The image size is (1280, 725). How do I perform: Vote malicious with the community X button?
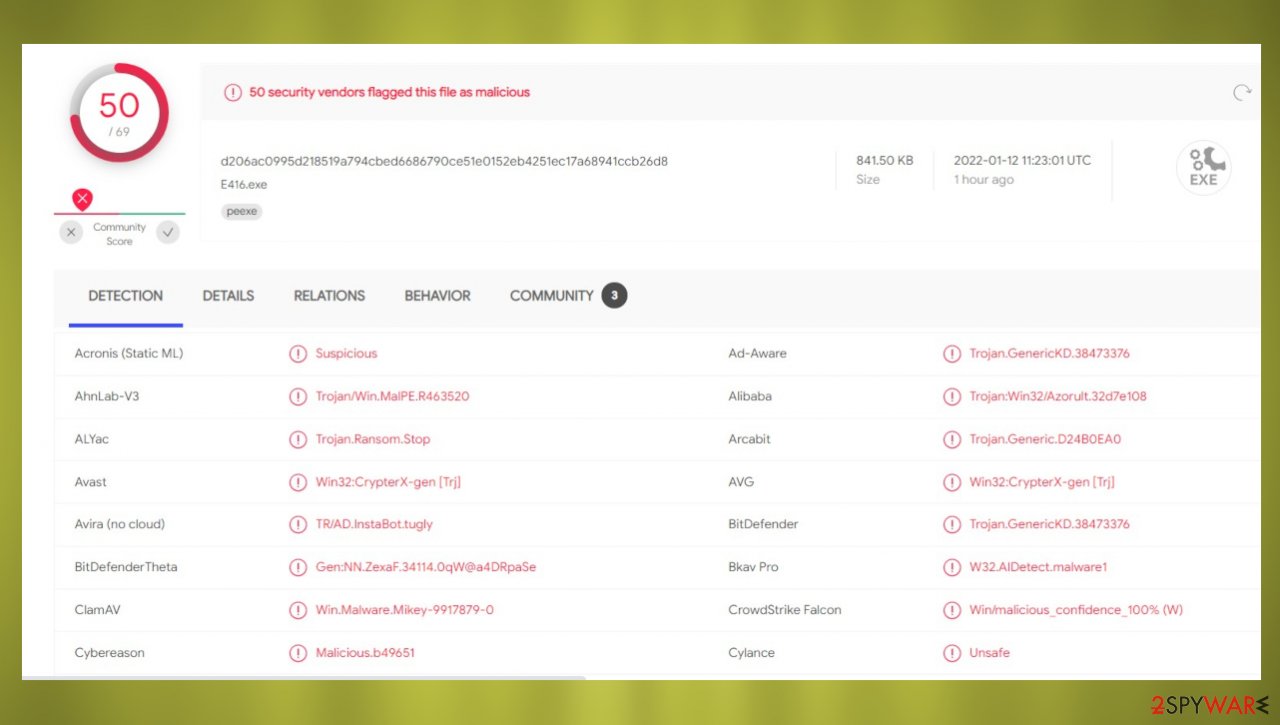71,233
